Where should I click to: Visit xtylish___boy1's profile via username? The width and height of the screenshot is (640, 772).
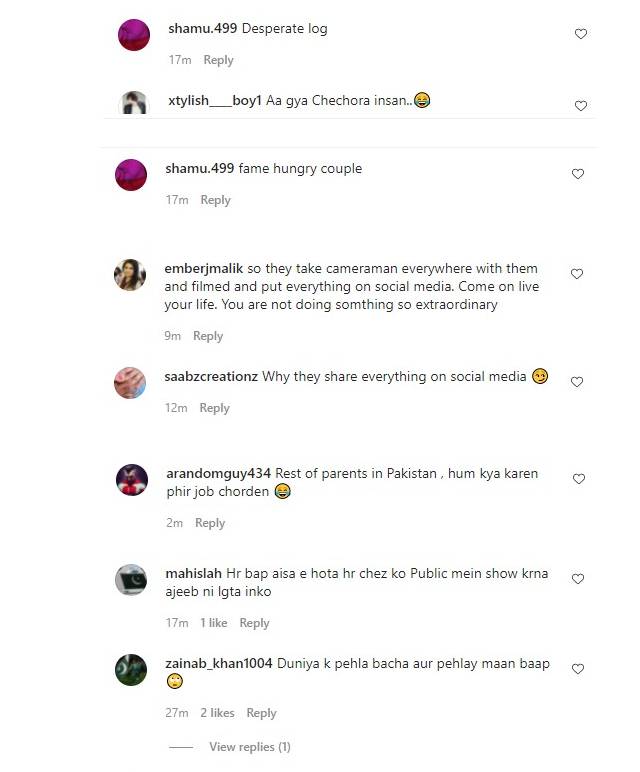[215, 100]
